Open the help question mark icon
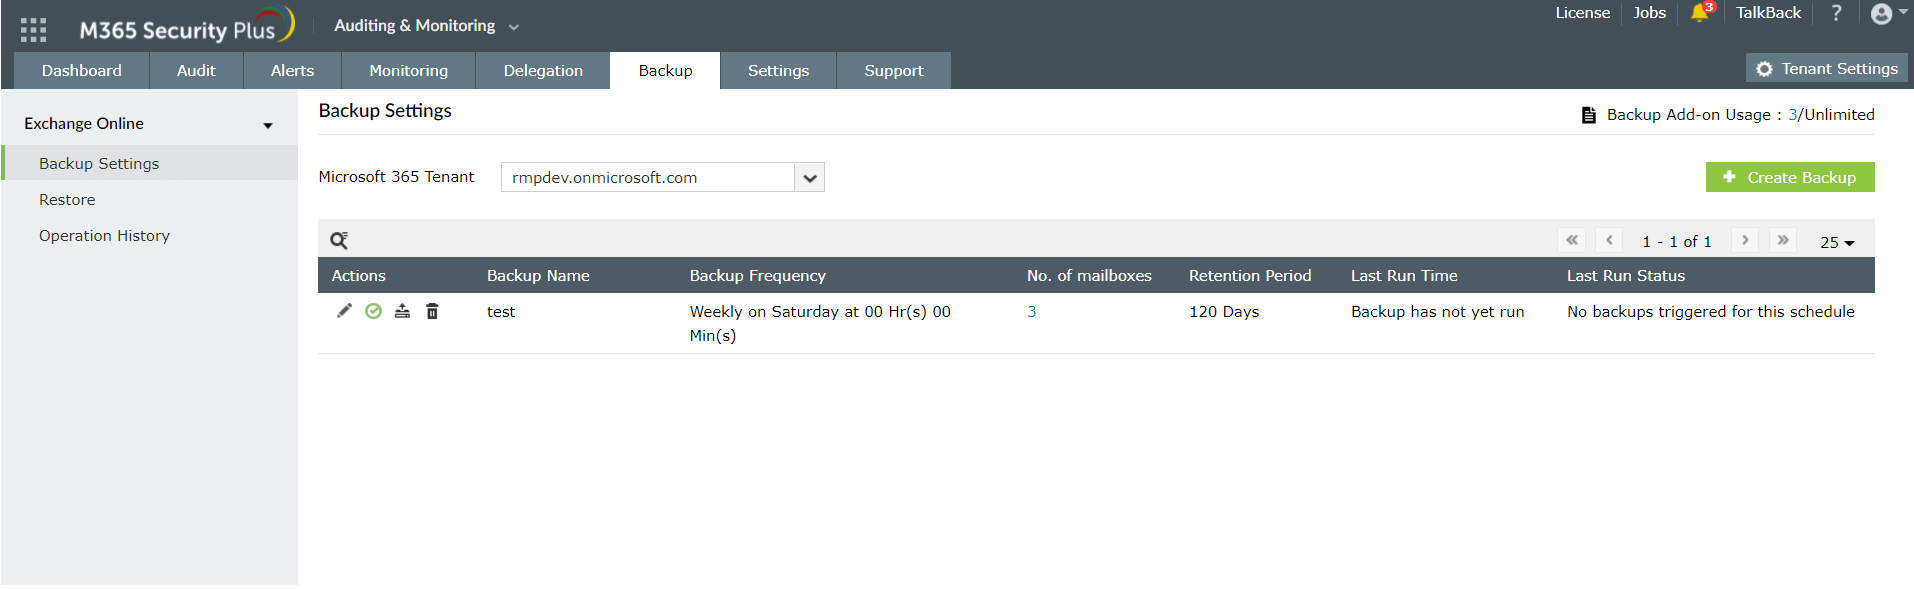 click(x=1836, y=13)
